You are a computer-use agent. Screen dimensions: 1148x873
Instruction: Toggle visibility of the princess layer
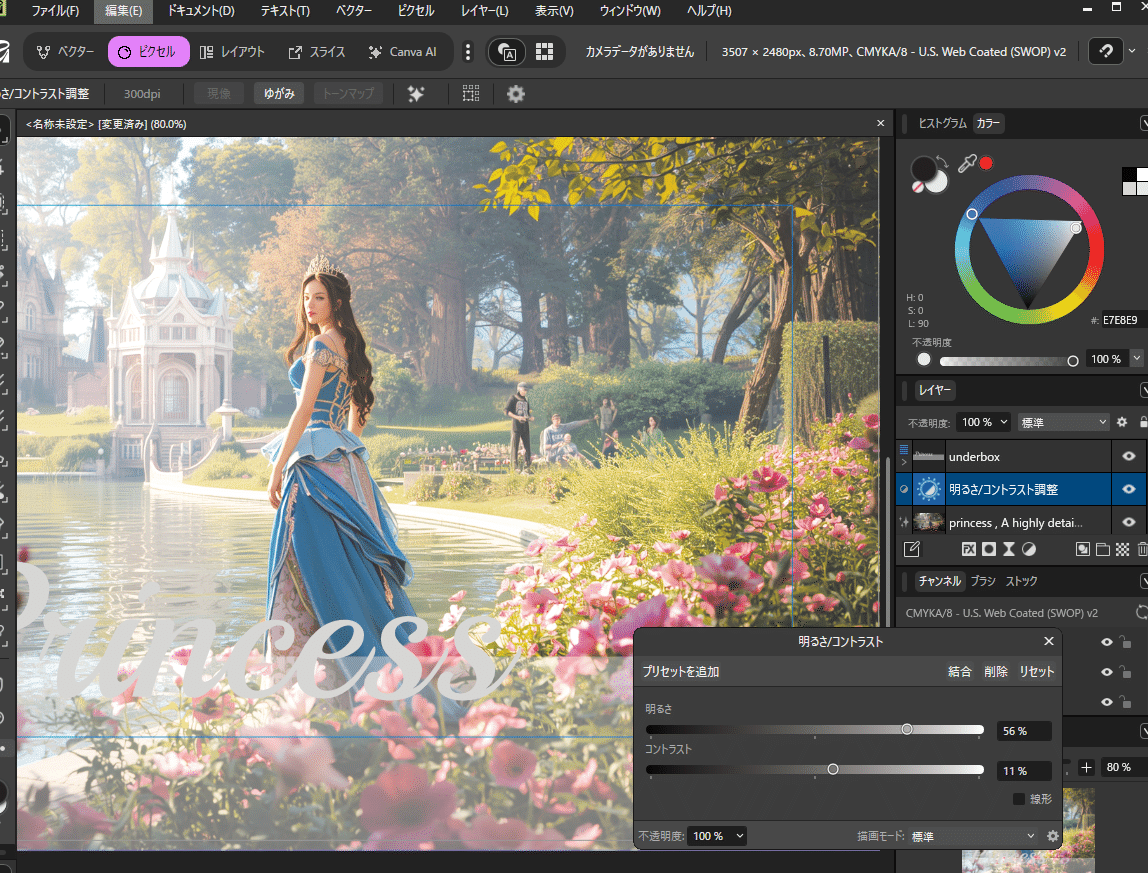click(x=1129, y=522)
